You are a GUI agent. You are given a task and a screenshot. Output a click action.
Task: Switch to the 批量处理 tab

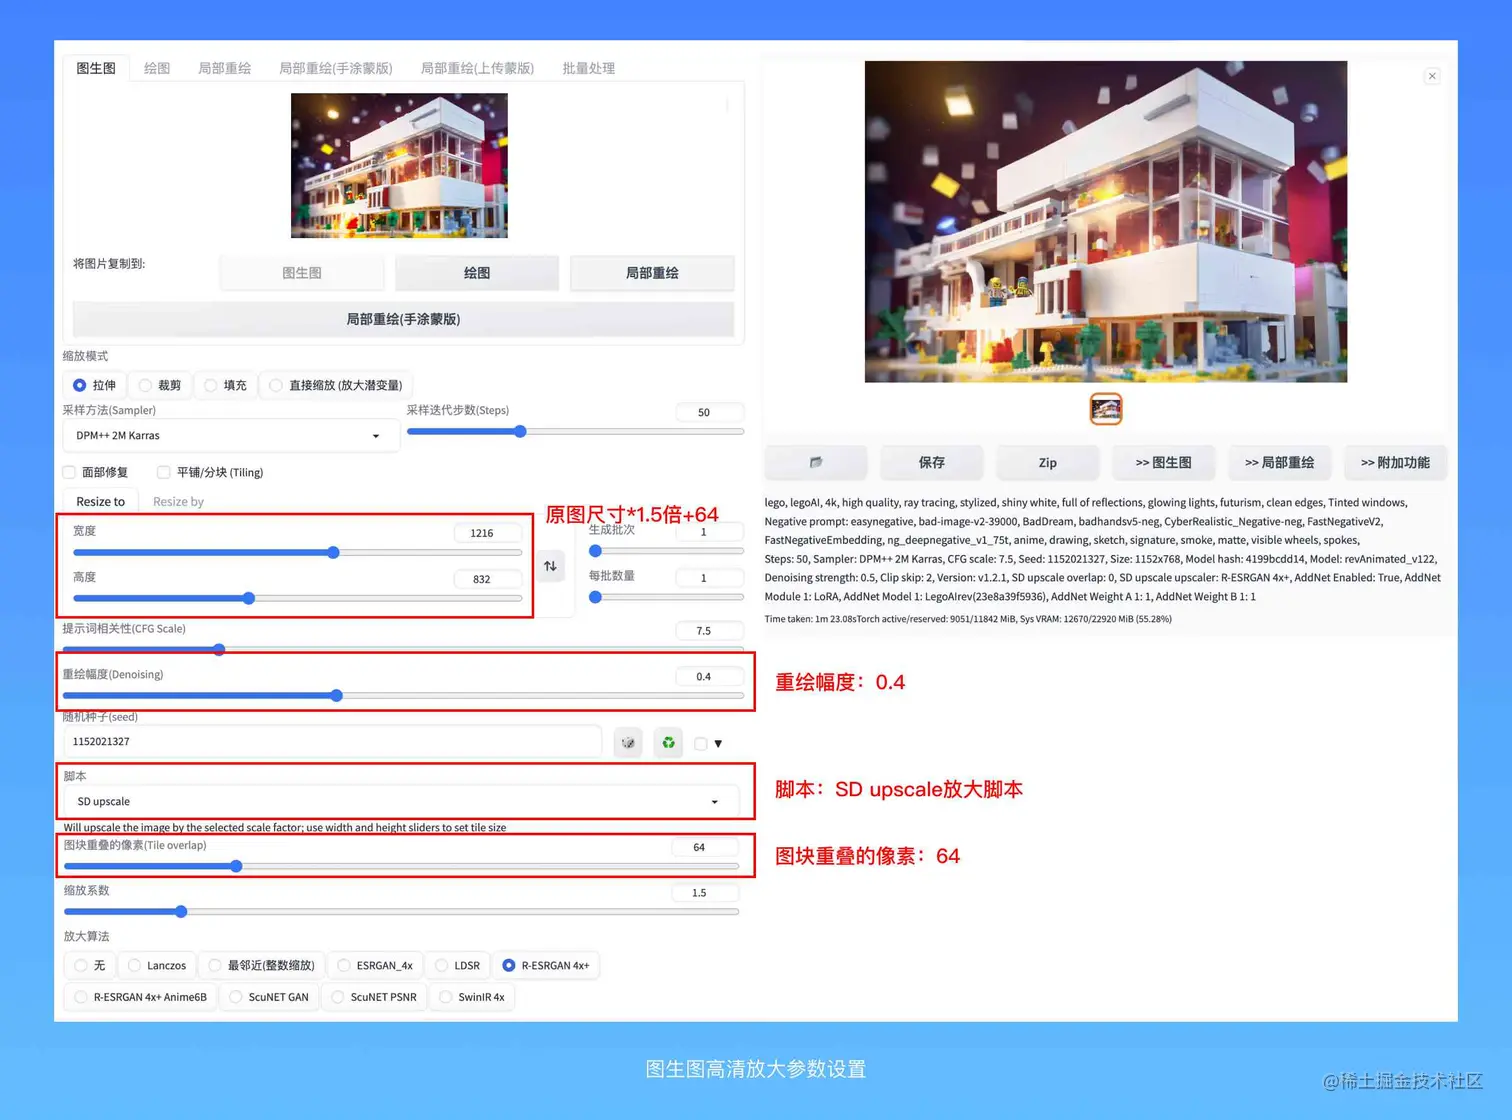[588, 67]
